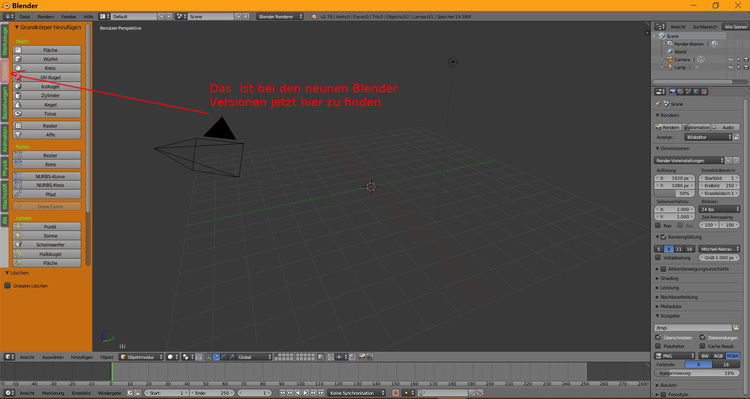Click the Ende frame field
Viewport: 750px width, 399px height.
tap(212, 393)
